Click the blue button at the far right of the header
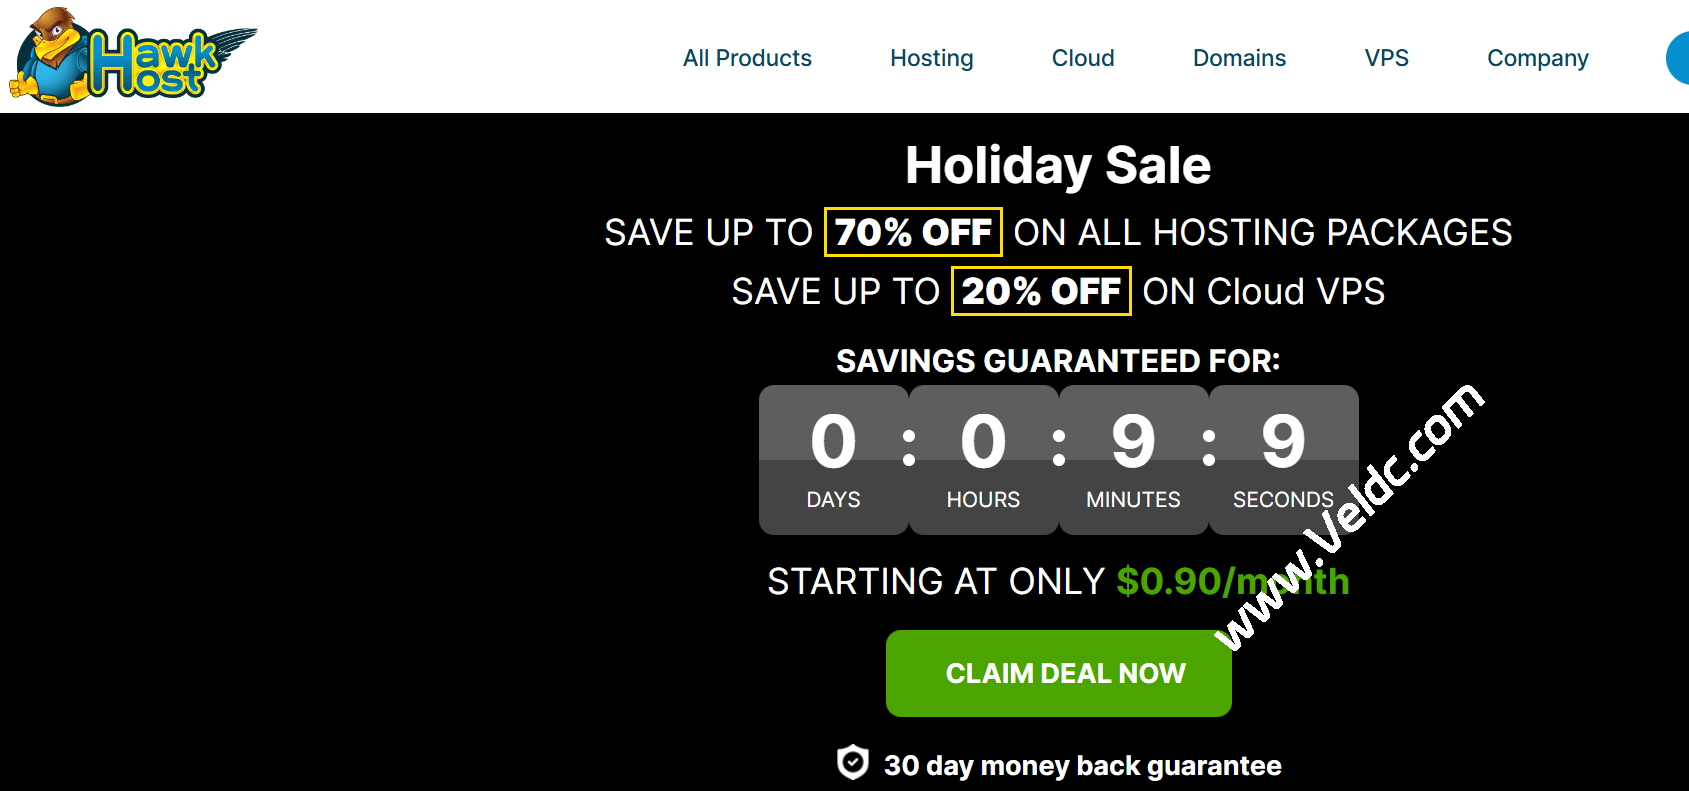 [x=1678, y=58]
